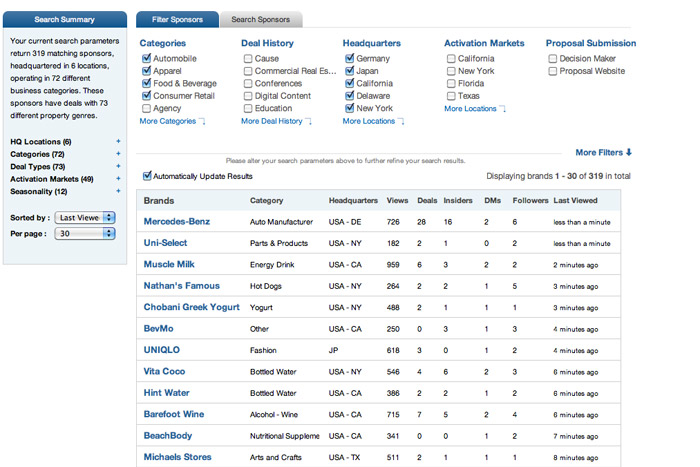Sort by Deals column header

click(x=427, y=200)
